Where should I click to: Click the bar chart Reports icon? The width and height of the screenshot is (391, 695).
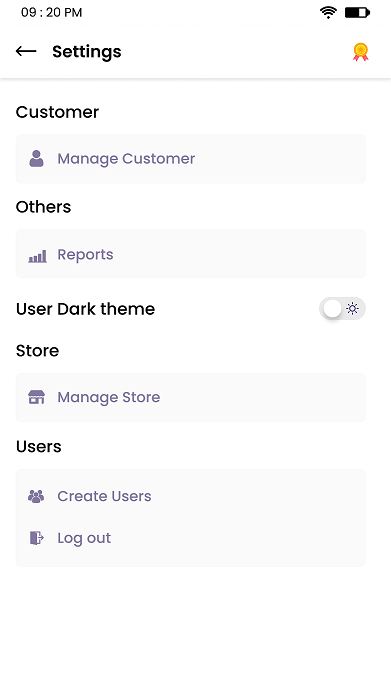tap(37, 256)
